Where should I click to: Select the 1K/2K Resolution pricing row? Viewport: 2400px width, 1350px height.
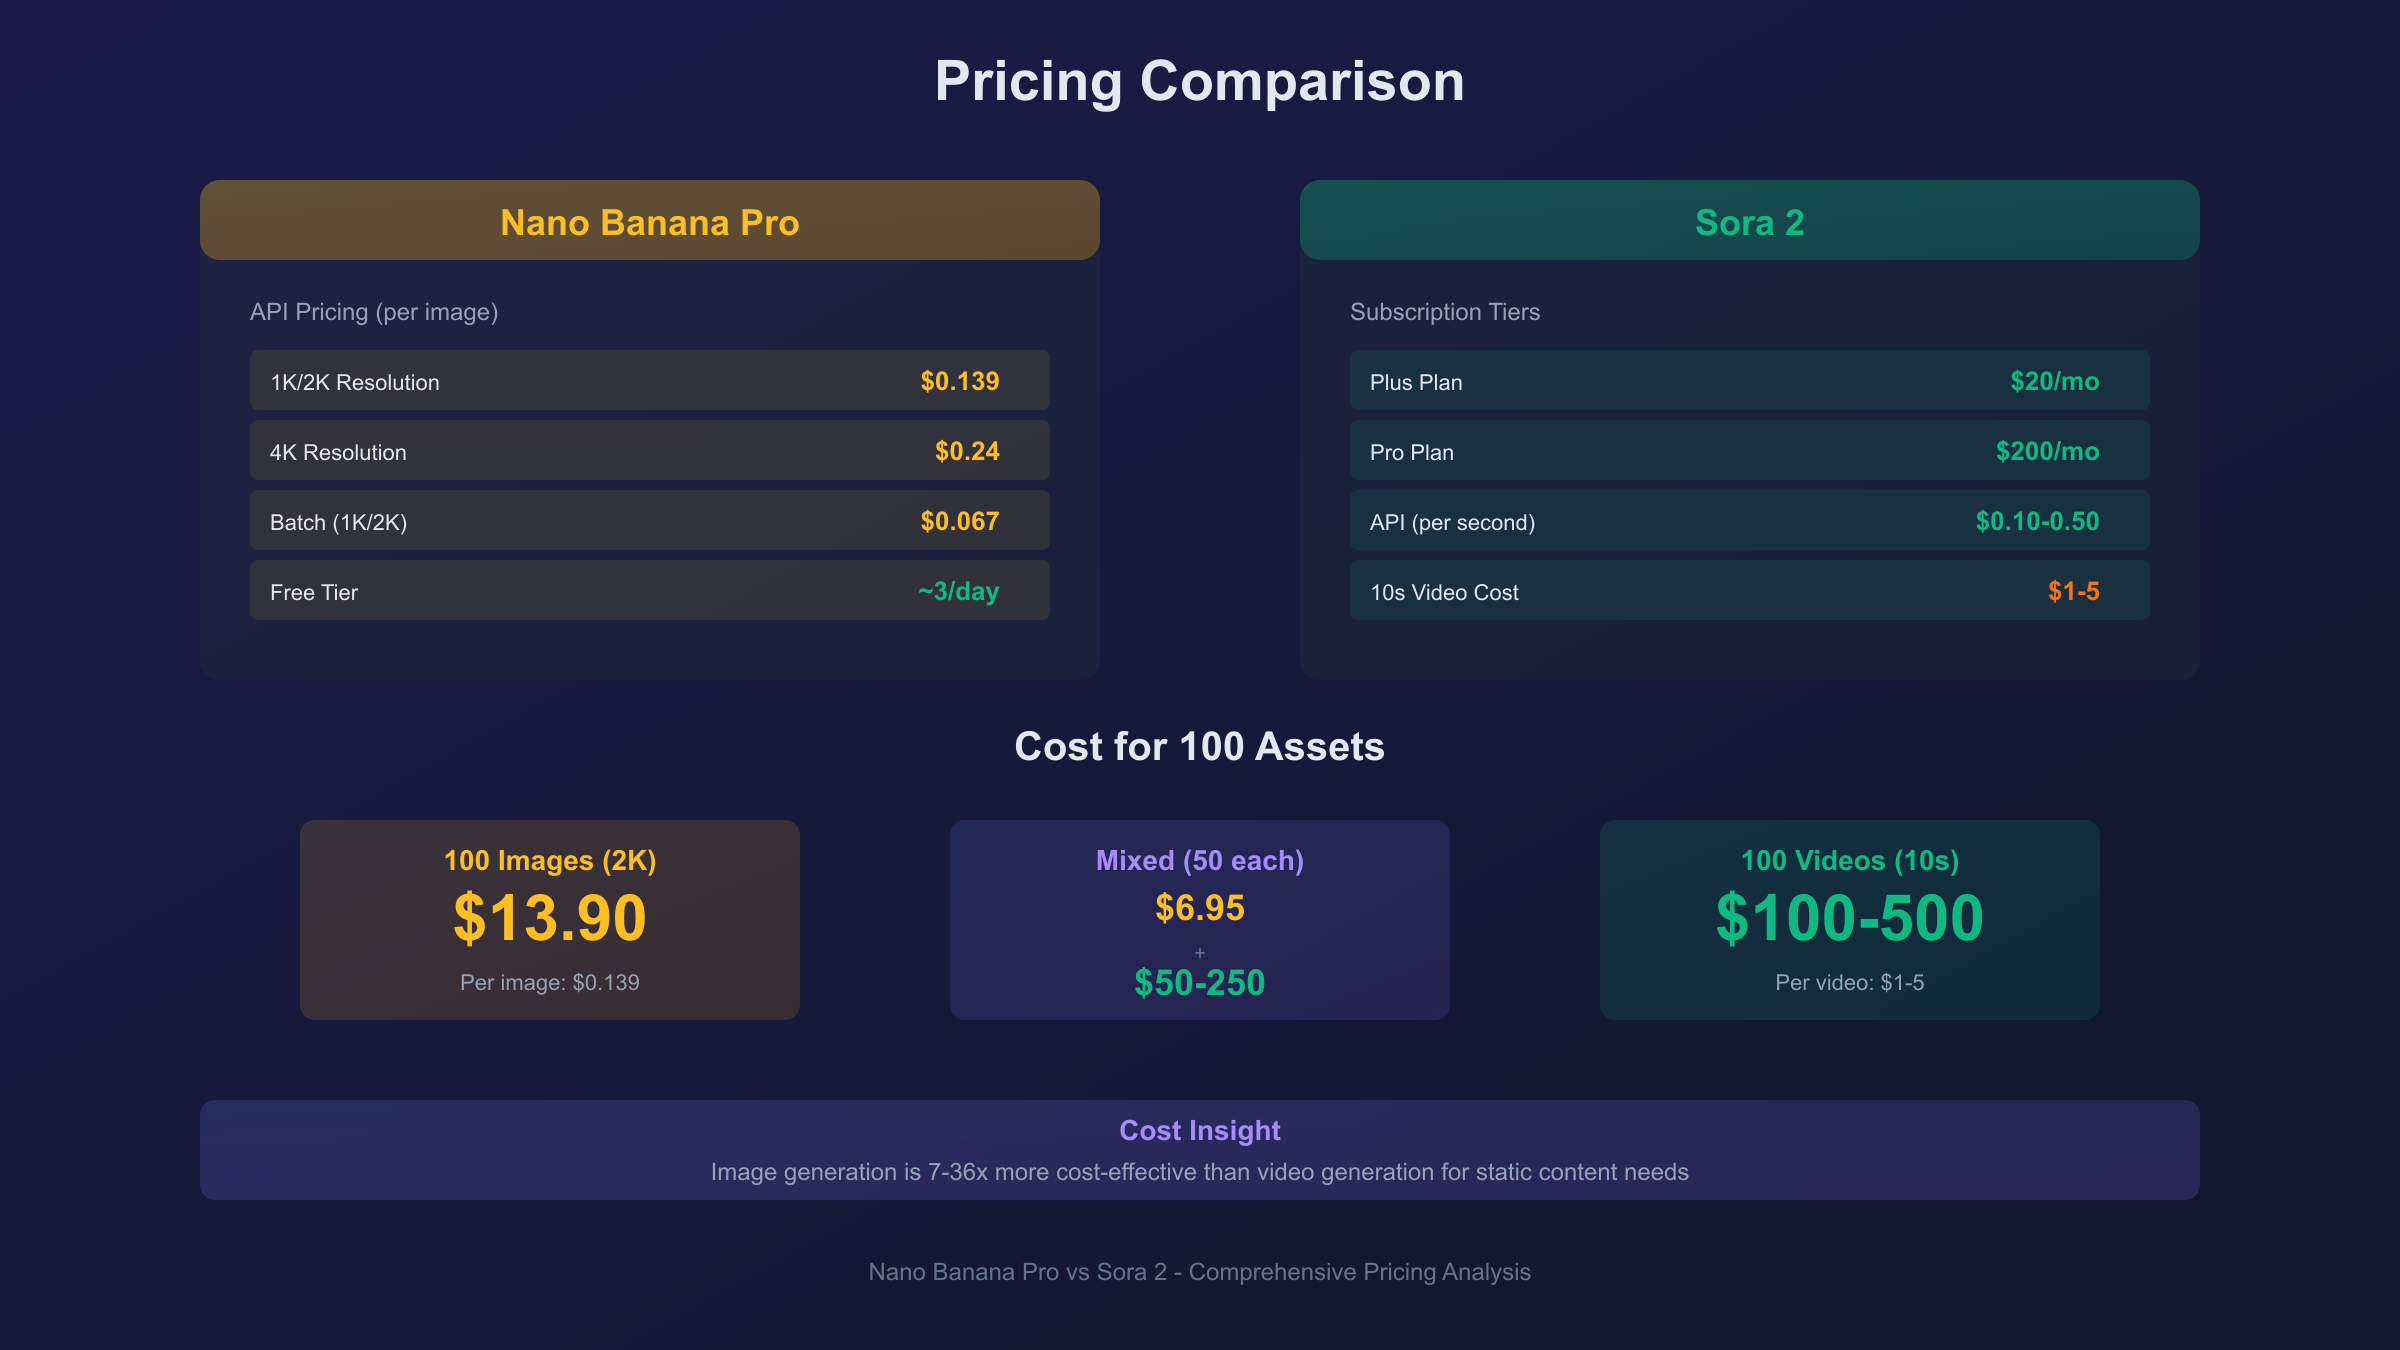click(650, 381)
